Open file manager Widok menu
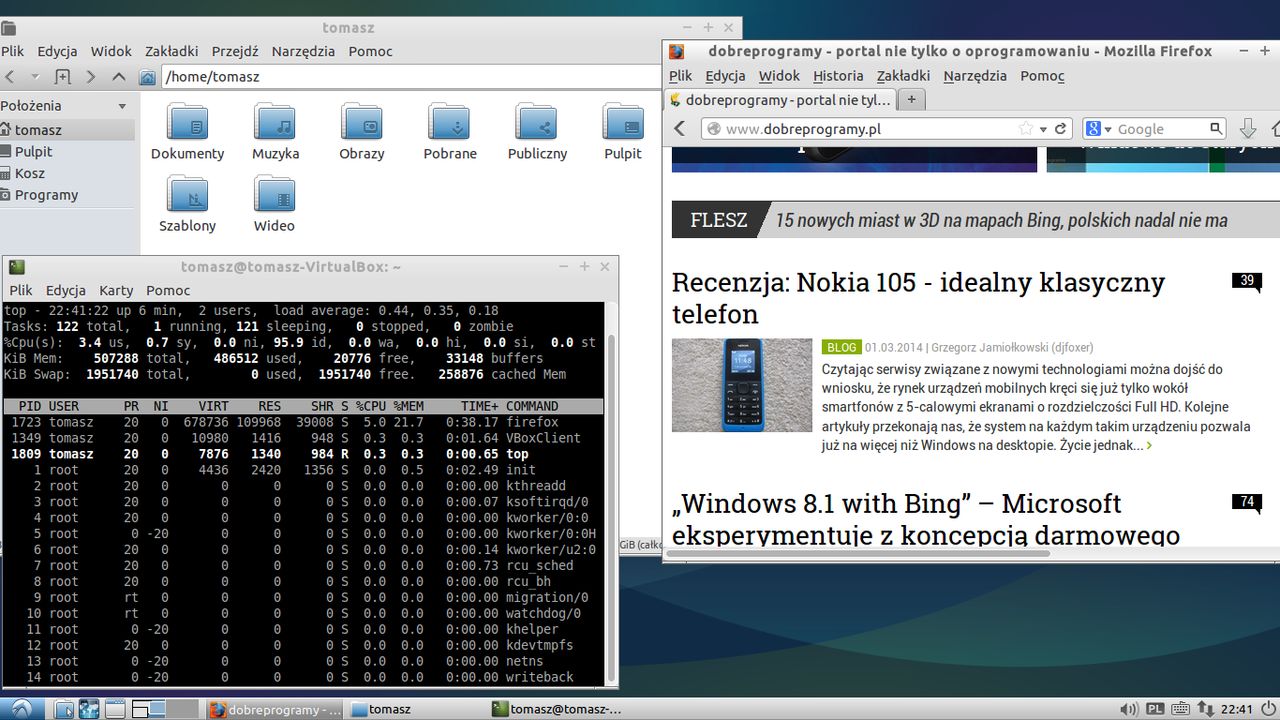 click(111, 51)
